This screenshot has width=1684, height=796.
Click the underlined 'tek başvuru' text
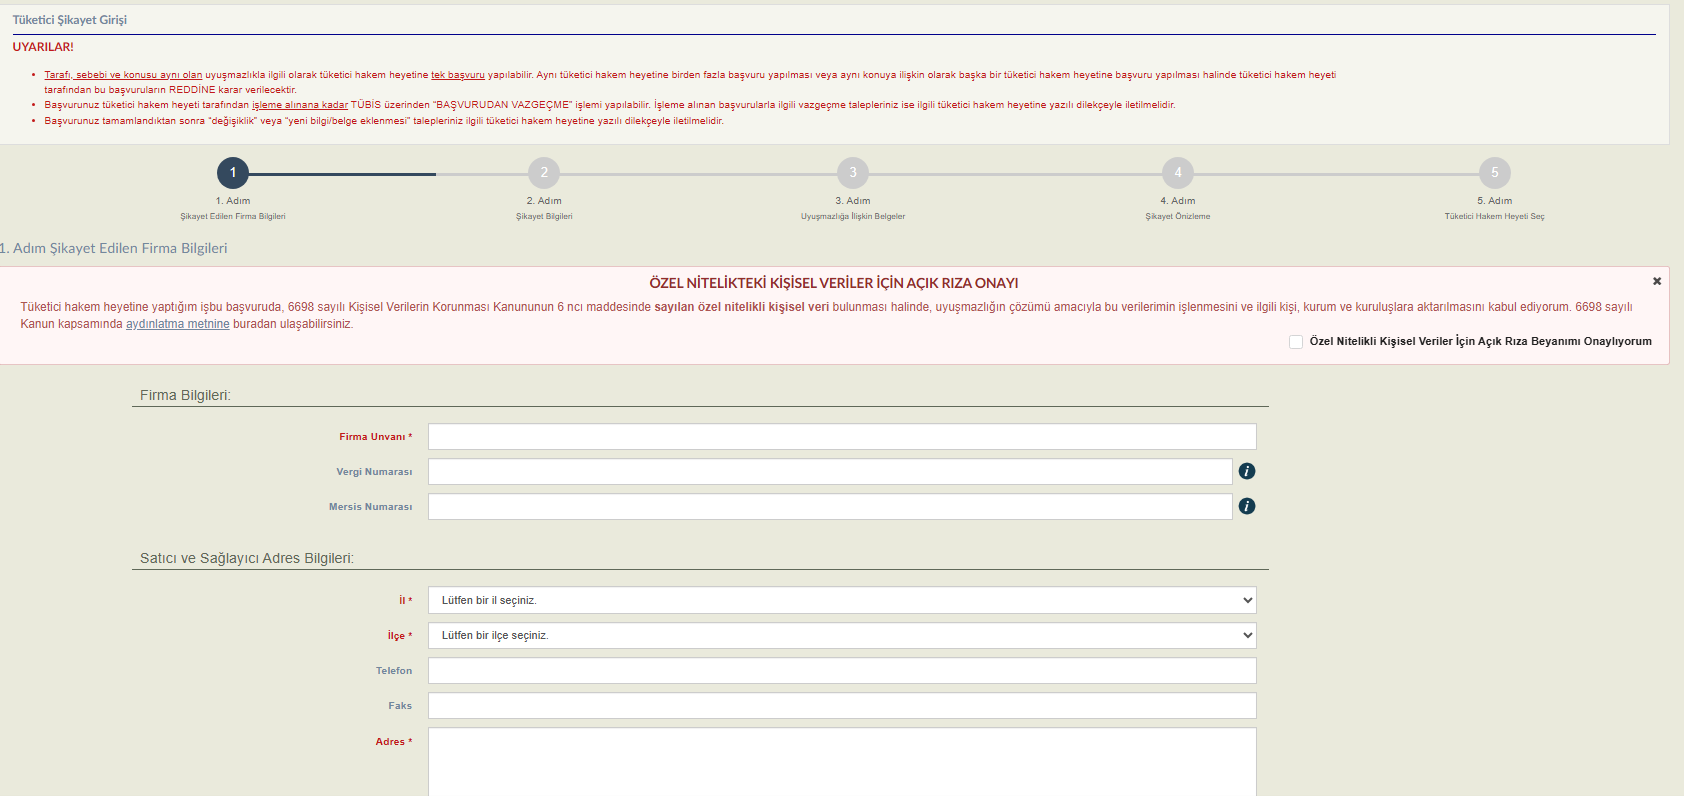click(x=458, y=75)
